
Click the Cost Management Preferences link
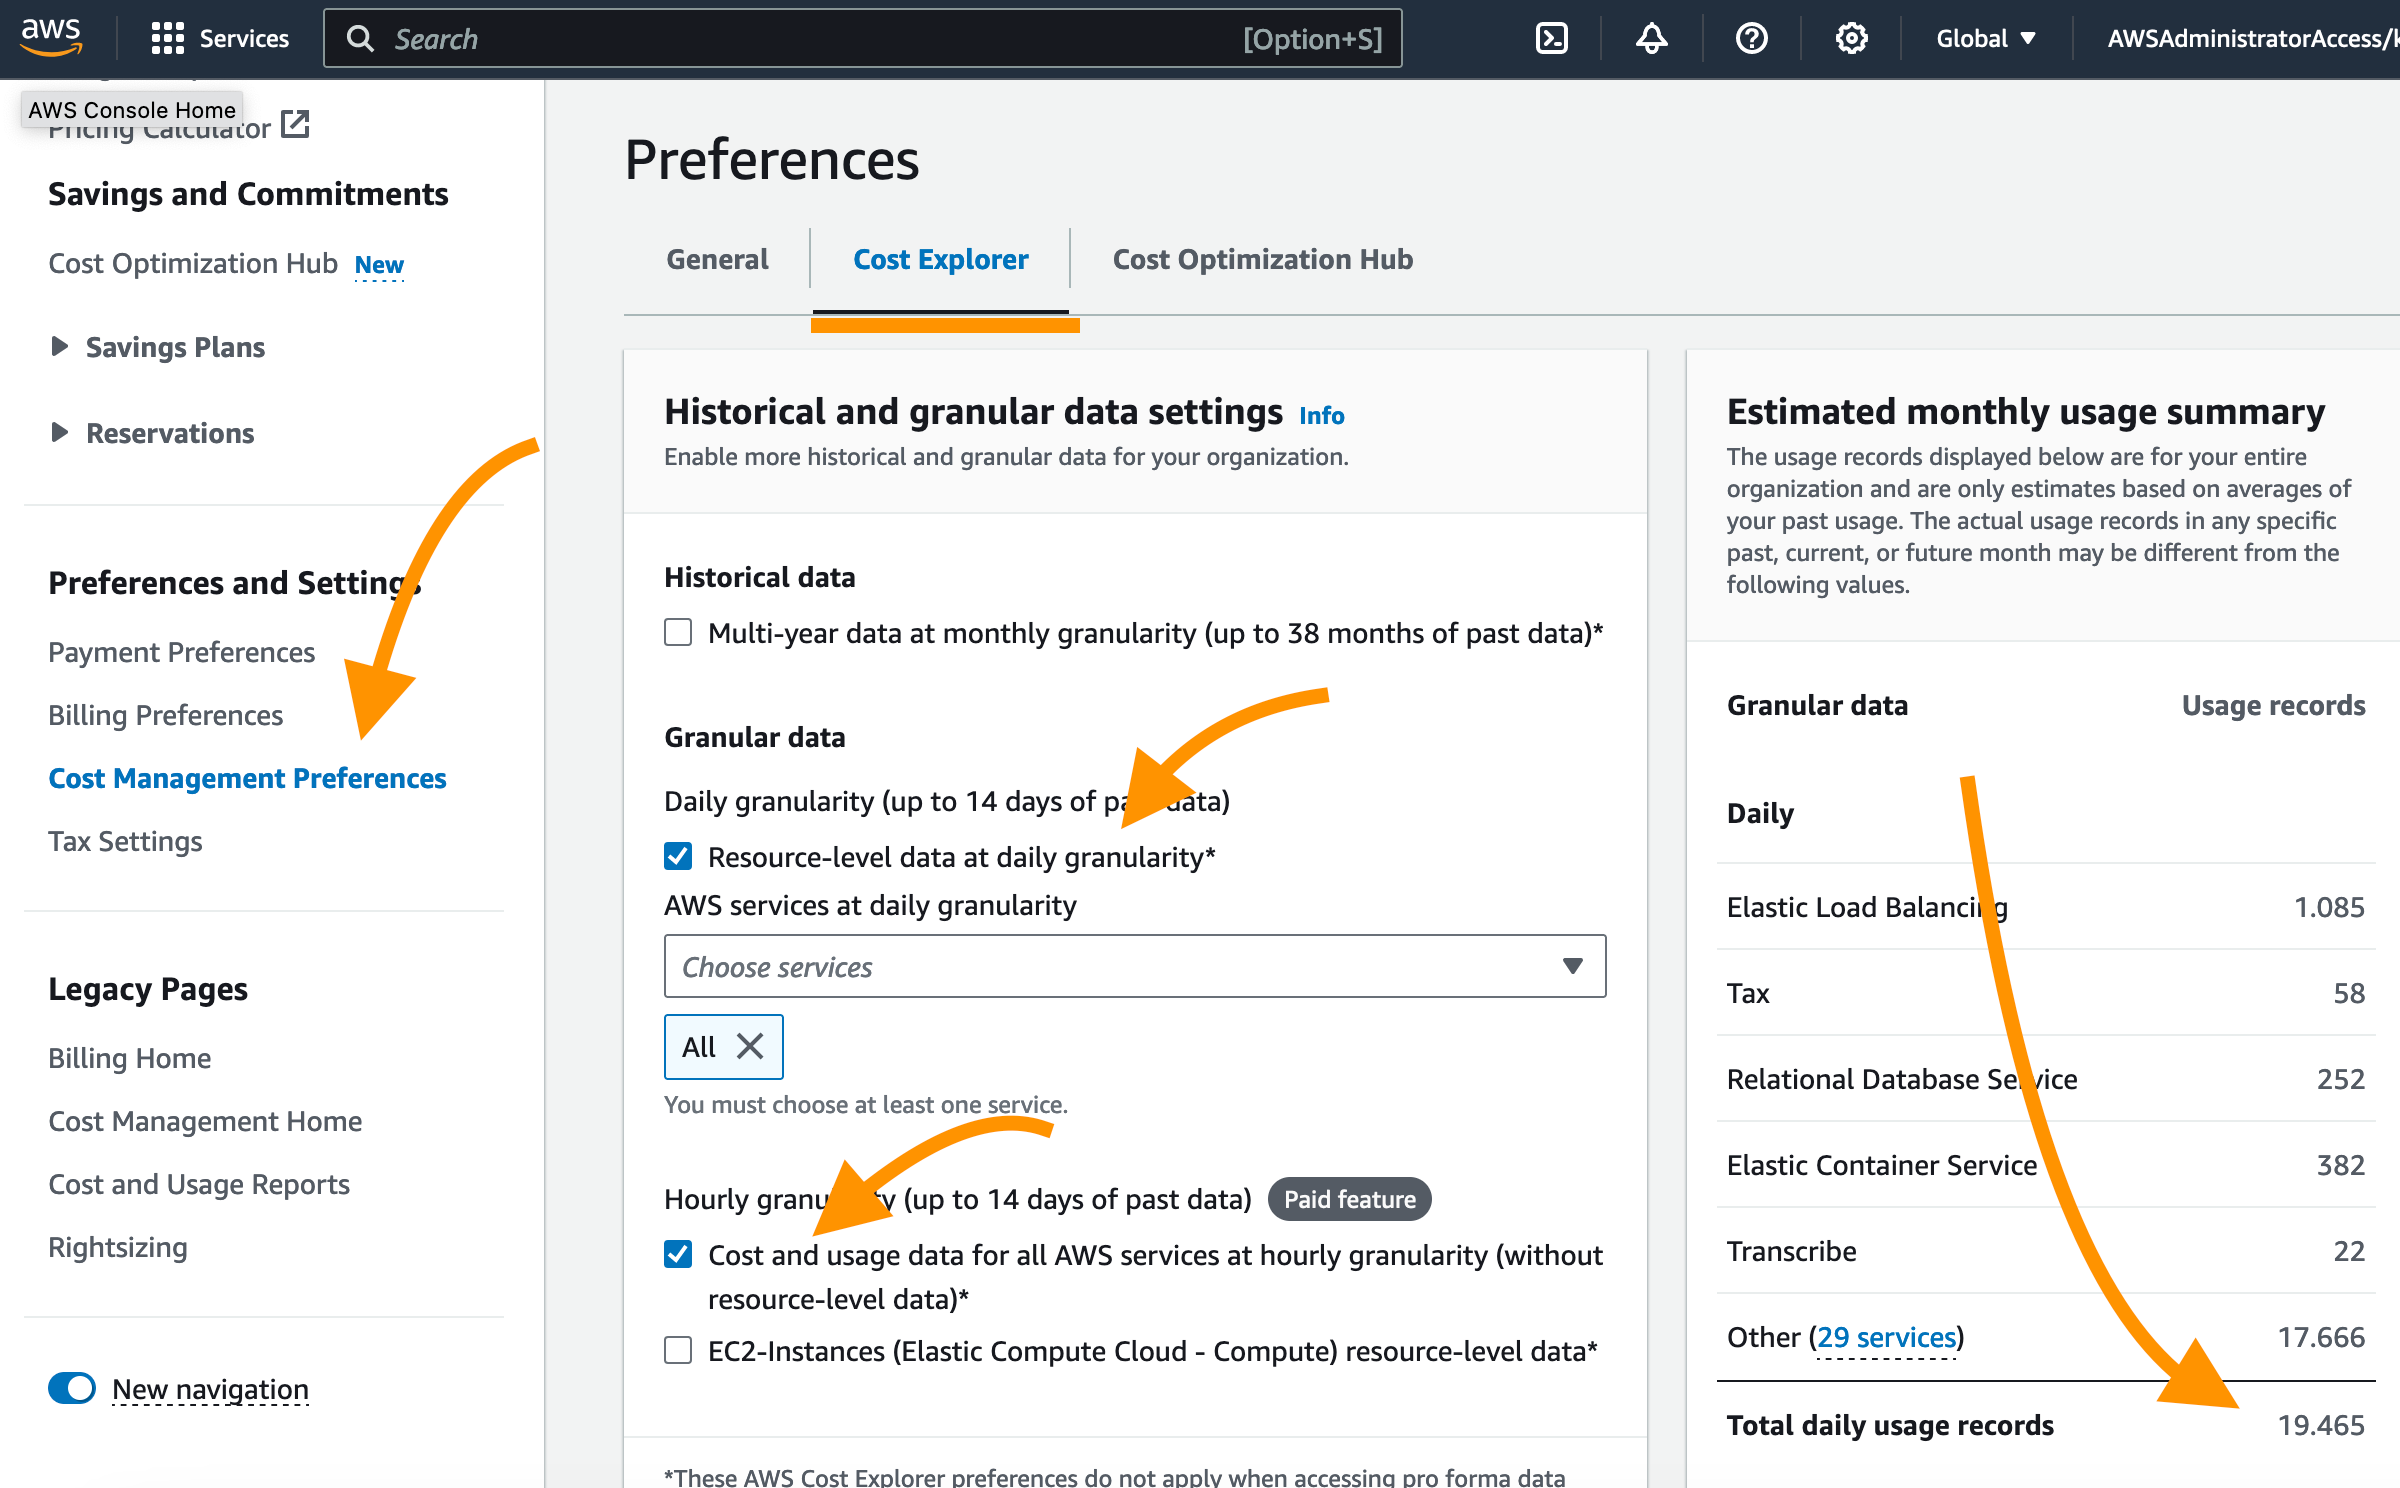[x=247, y=778]
